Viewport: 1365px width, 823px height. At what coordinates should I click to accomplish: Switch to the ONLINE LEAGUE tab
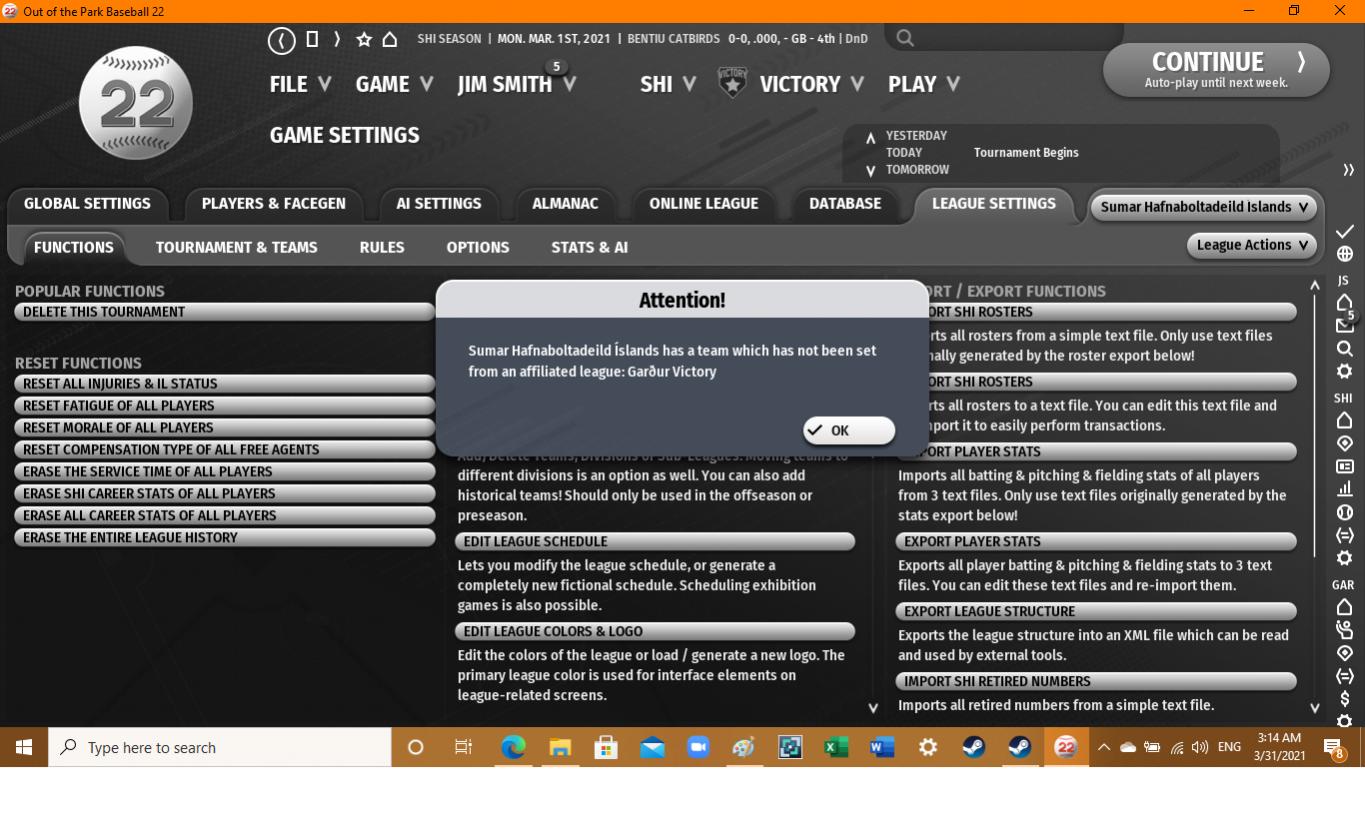(x=704, y=204)
